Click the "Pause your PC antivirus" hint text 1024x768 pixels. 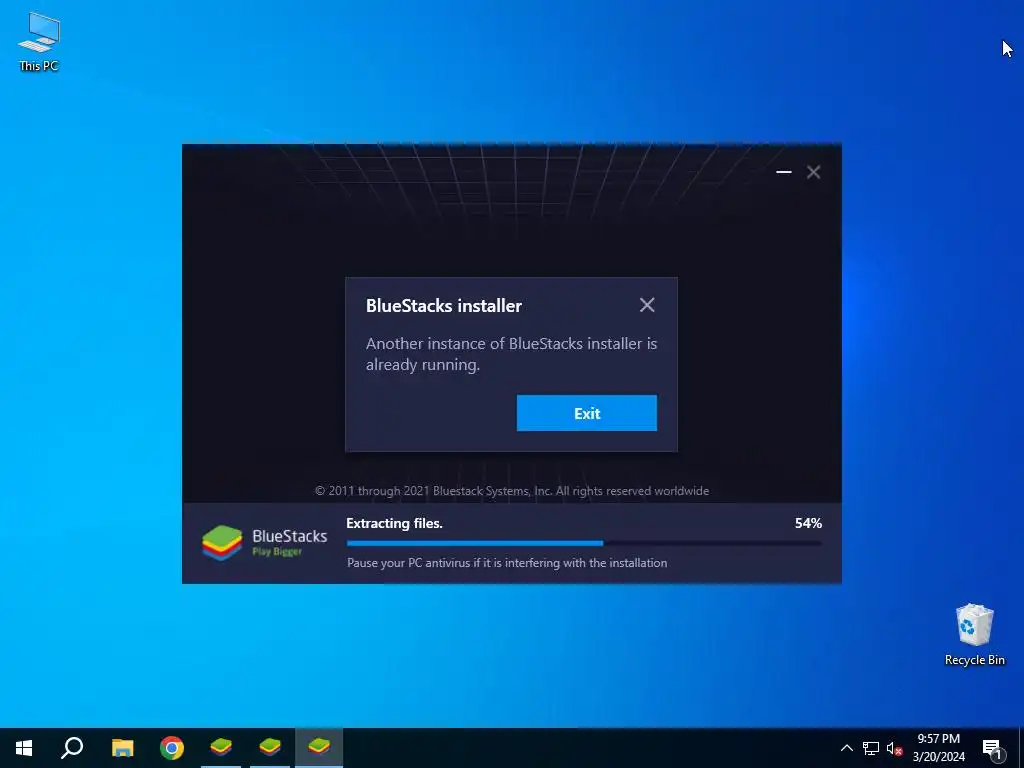[x=507, y=562]
